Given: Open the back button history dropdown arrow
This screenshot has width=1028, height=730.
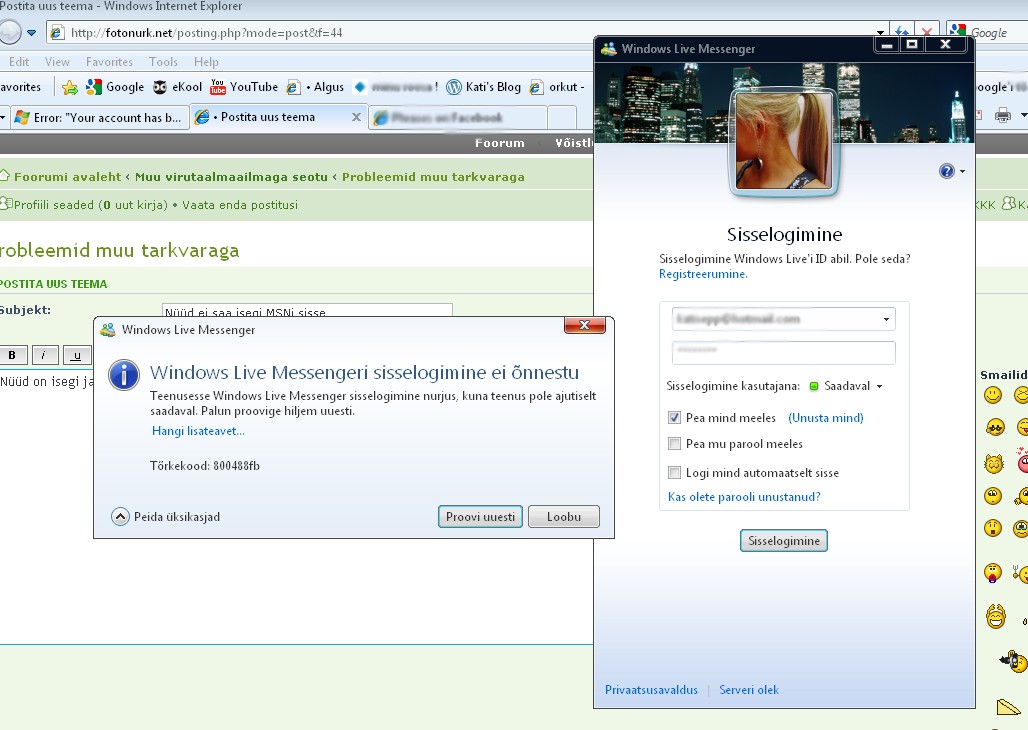Looking at the screenshot, I should click(31, 32).
